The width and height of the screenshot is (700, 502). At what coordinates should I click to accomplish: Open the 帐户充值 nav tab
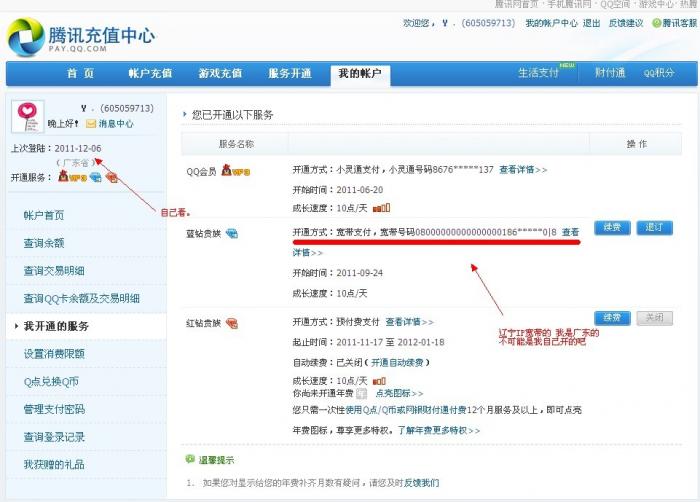tap(150, 73)
